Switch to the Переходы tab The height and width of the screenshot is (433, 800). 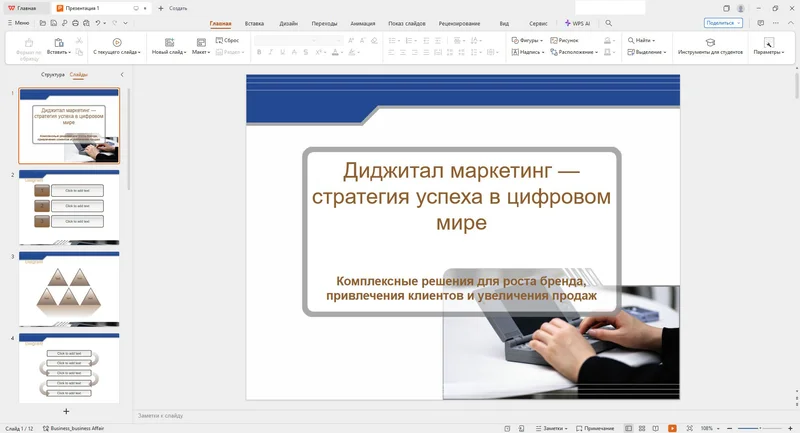click(324, 23)
